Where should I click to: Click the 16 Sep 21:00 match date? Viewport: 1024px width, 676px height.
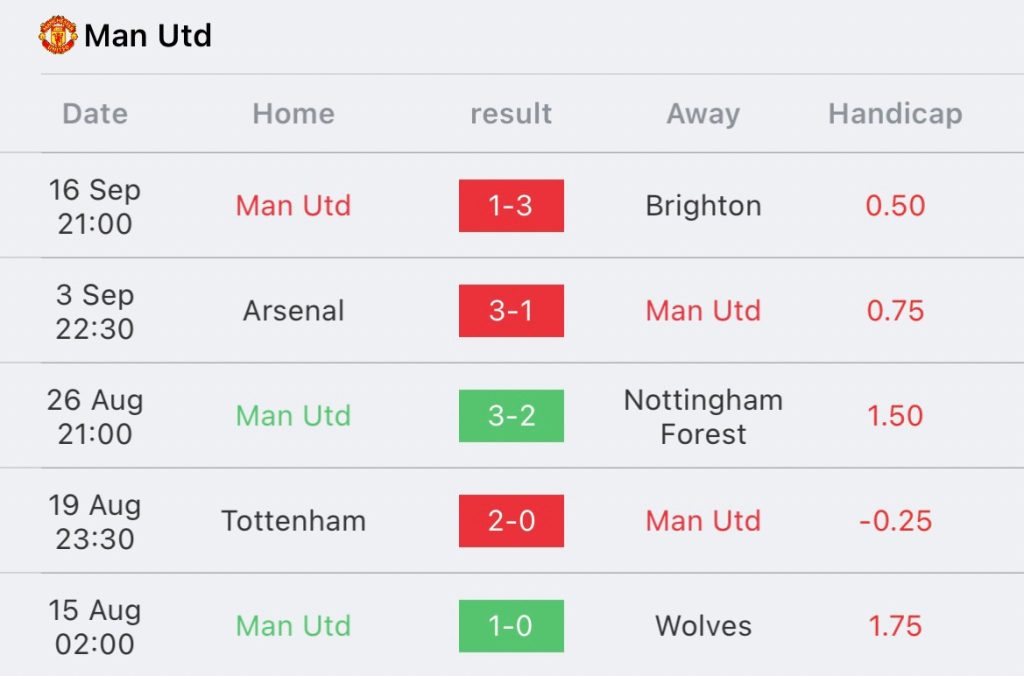[x=95, y=207]
